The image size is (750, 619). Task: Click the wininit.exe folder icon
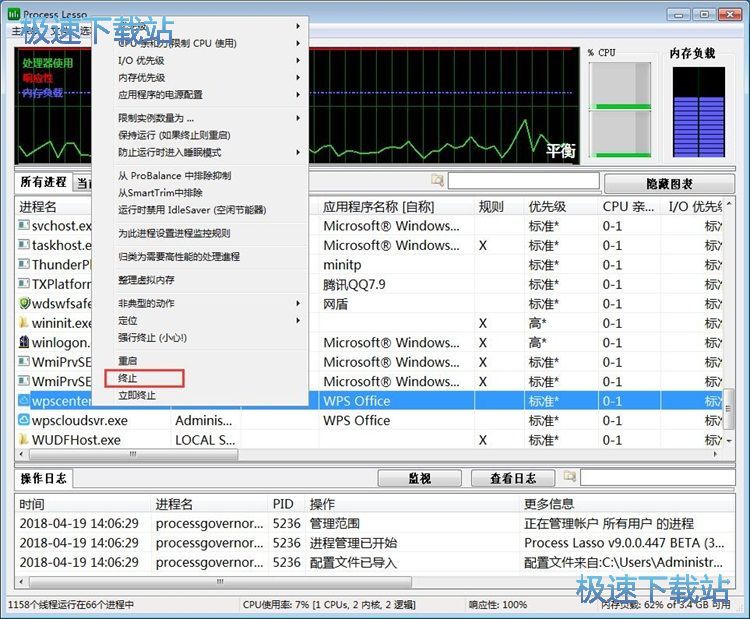[24, 323]
